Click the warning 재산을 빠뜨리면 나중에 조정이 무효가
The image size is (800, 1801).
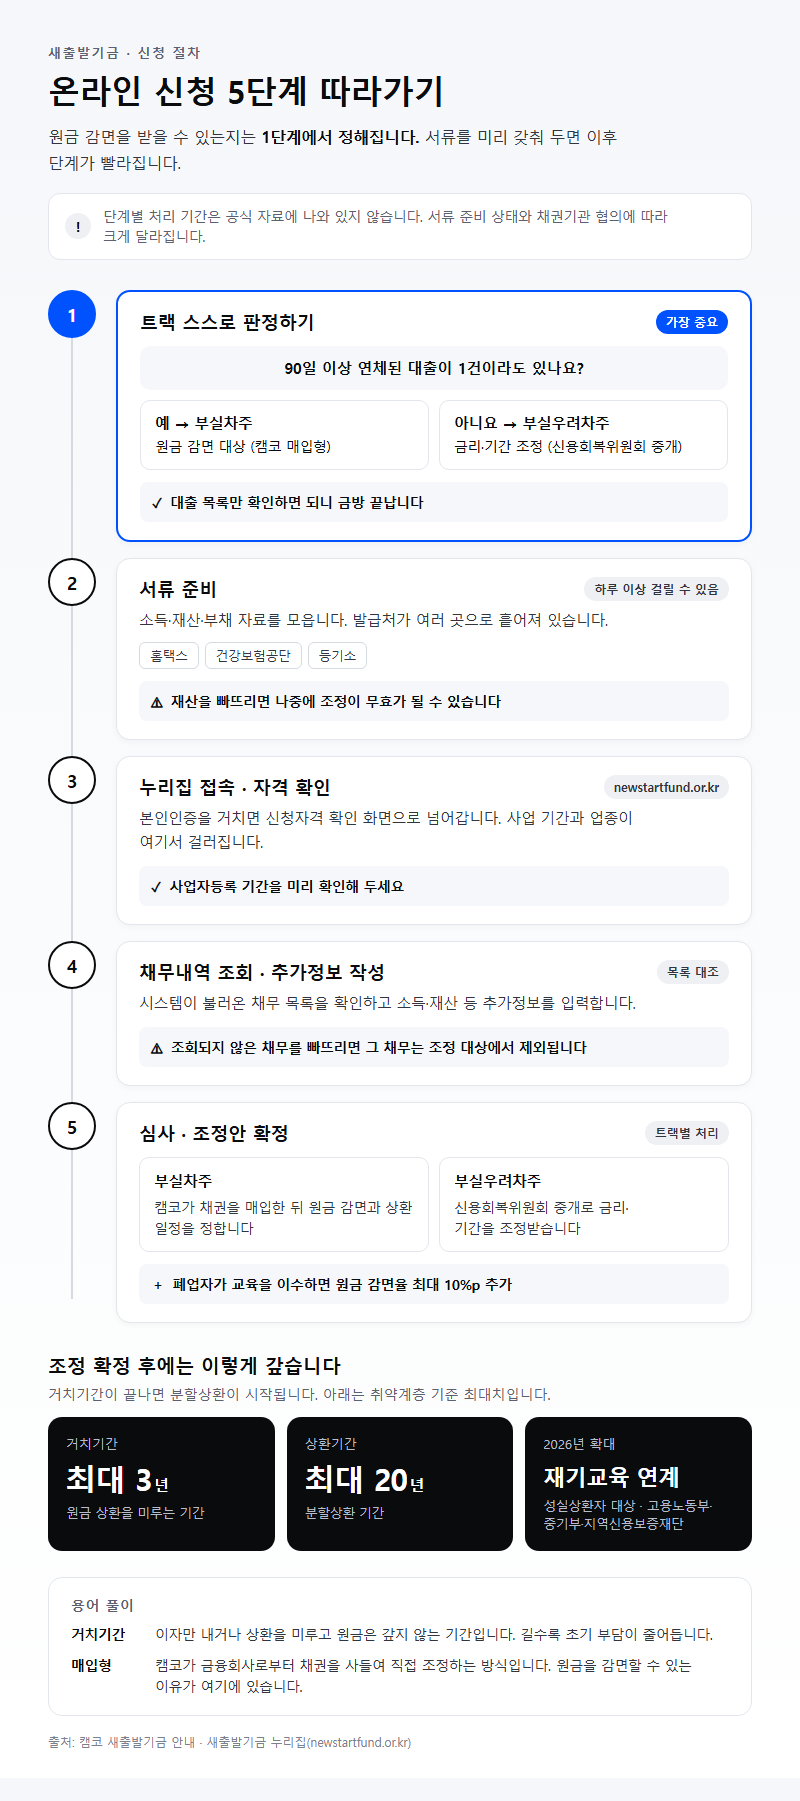point(434,701)
